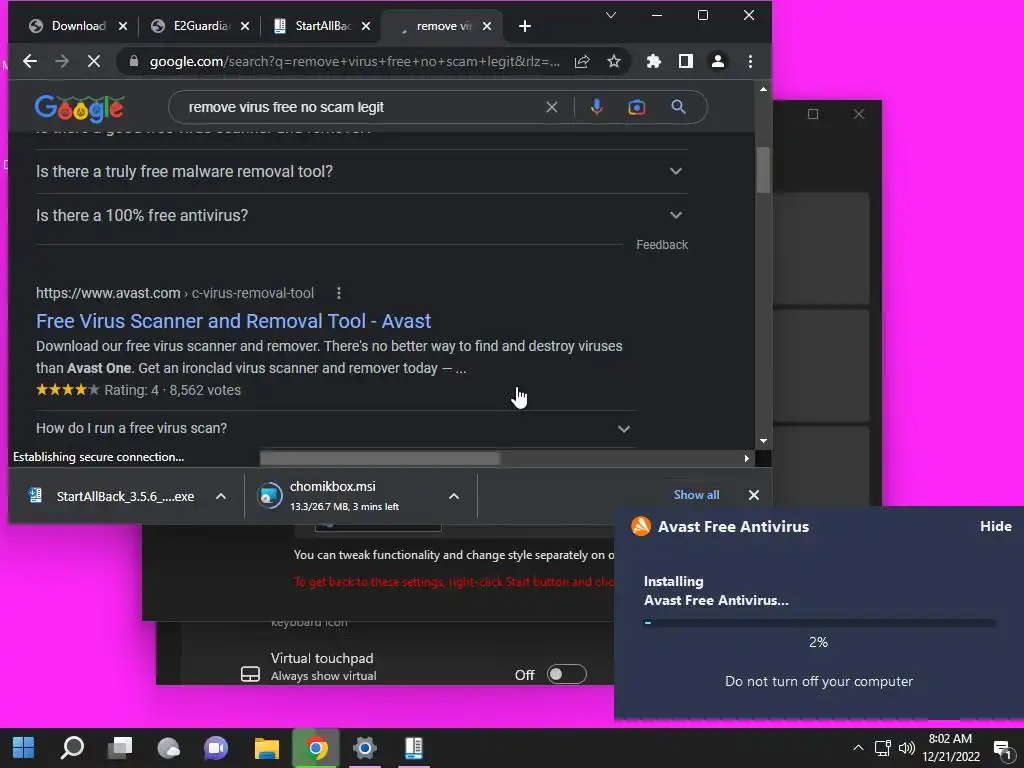Click the Avast Free Antivirus logo

pos(641,526)
